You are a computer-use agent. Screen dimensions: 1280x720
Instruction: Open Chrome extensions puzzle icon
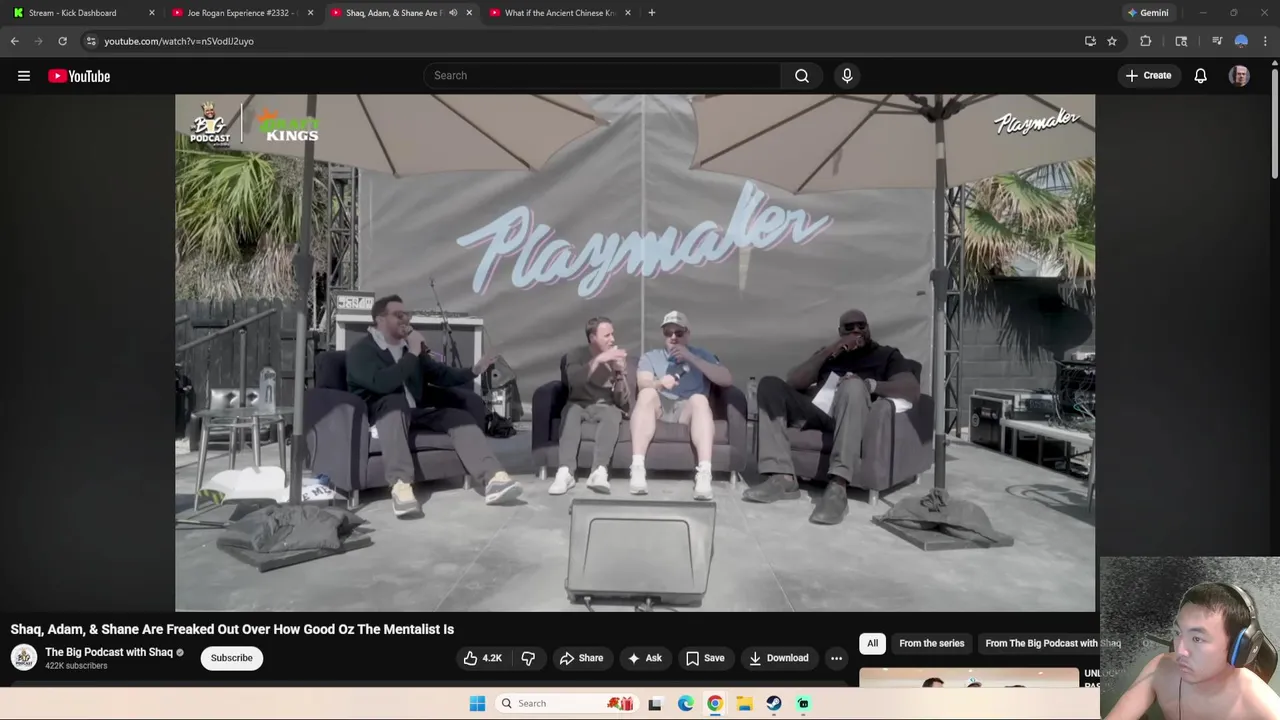(1146, 41)
